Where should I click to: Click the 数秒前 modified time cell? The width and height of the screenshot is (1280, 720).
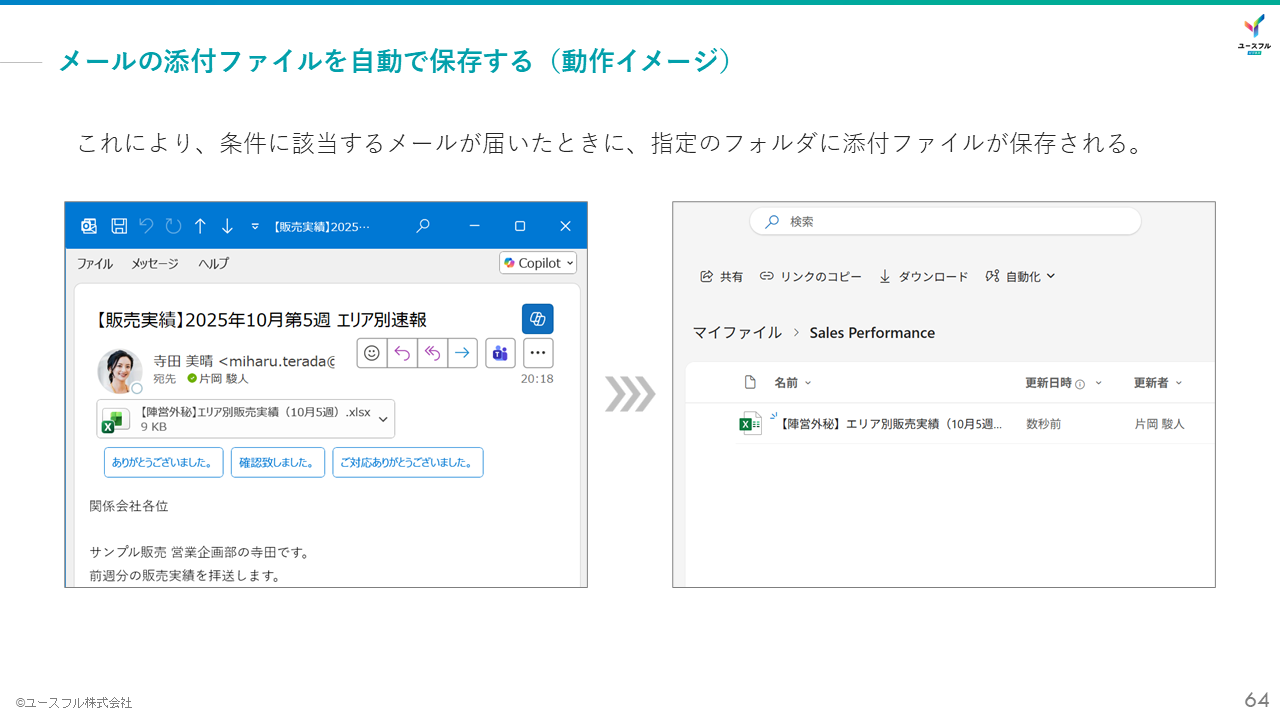(1044, 424)
